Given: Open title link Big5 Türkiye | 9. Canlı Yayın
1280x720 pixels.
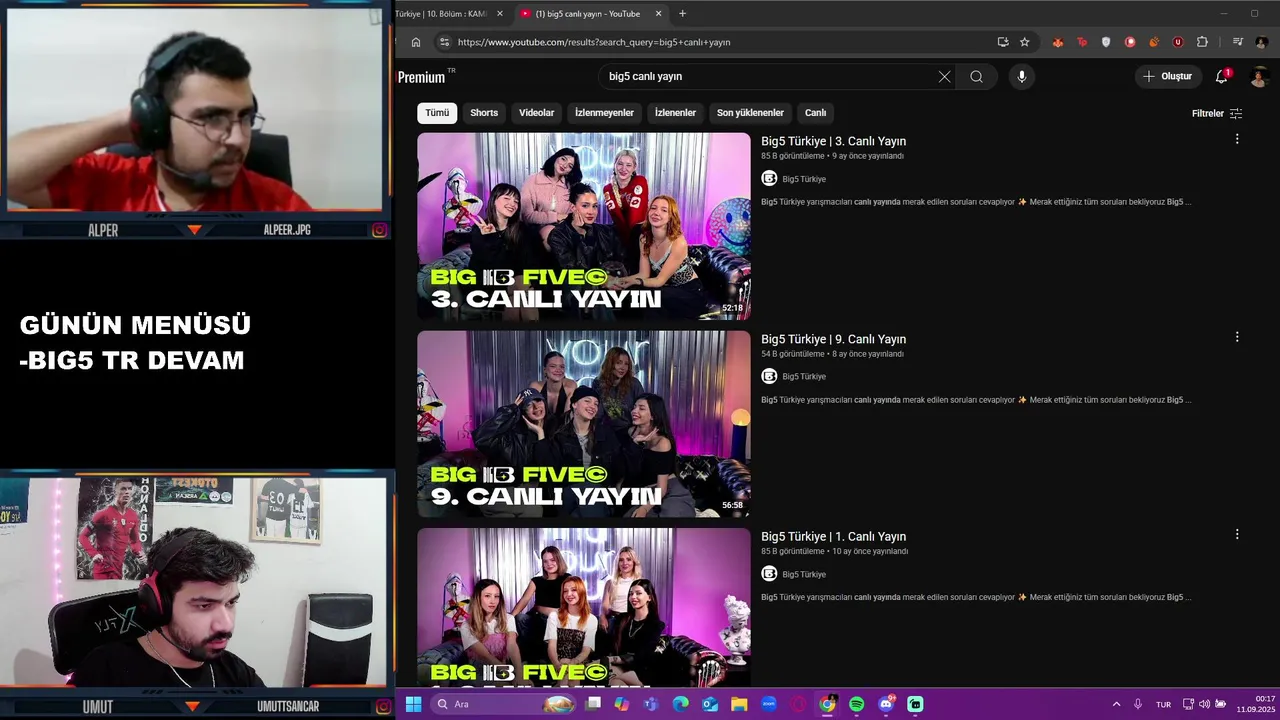Looking at the screenshot, I should (833, 339).
